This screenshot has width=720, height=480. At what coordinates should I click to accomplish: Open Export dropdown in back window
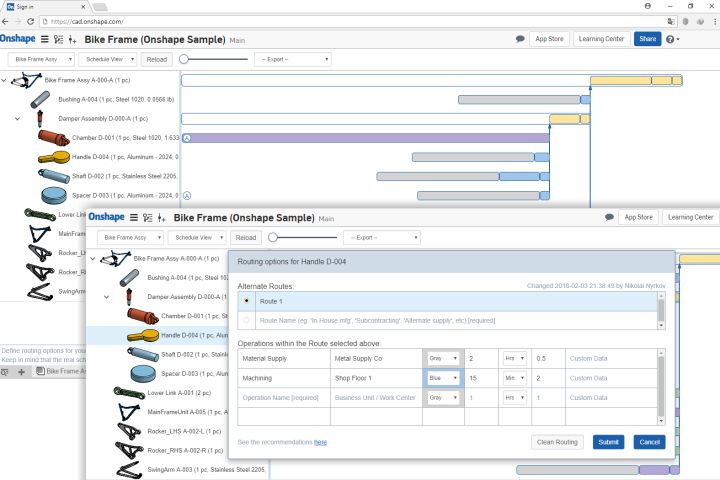293,59
